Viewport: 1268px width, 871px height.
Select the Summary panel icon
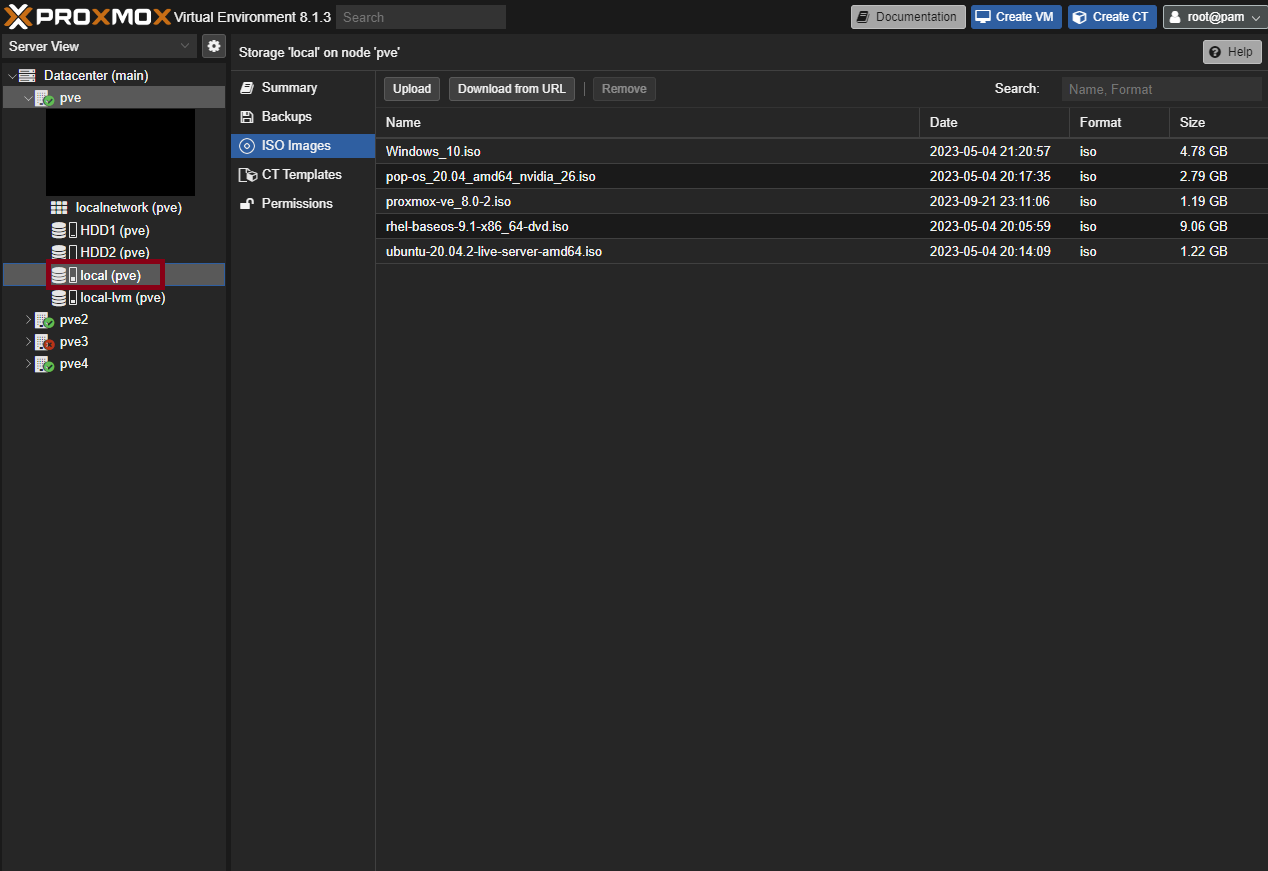point(245,87)
